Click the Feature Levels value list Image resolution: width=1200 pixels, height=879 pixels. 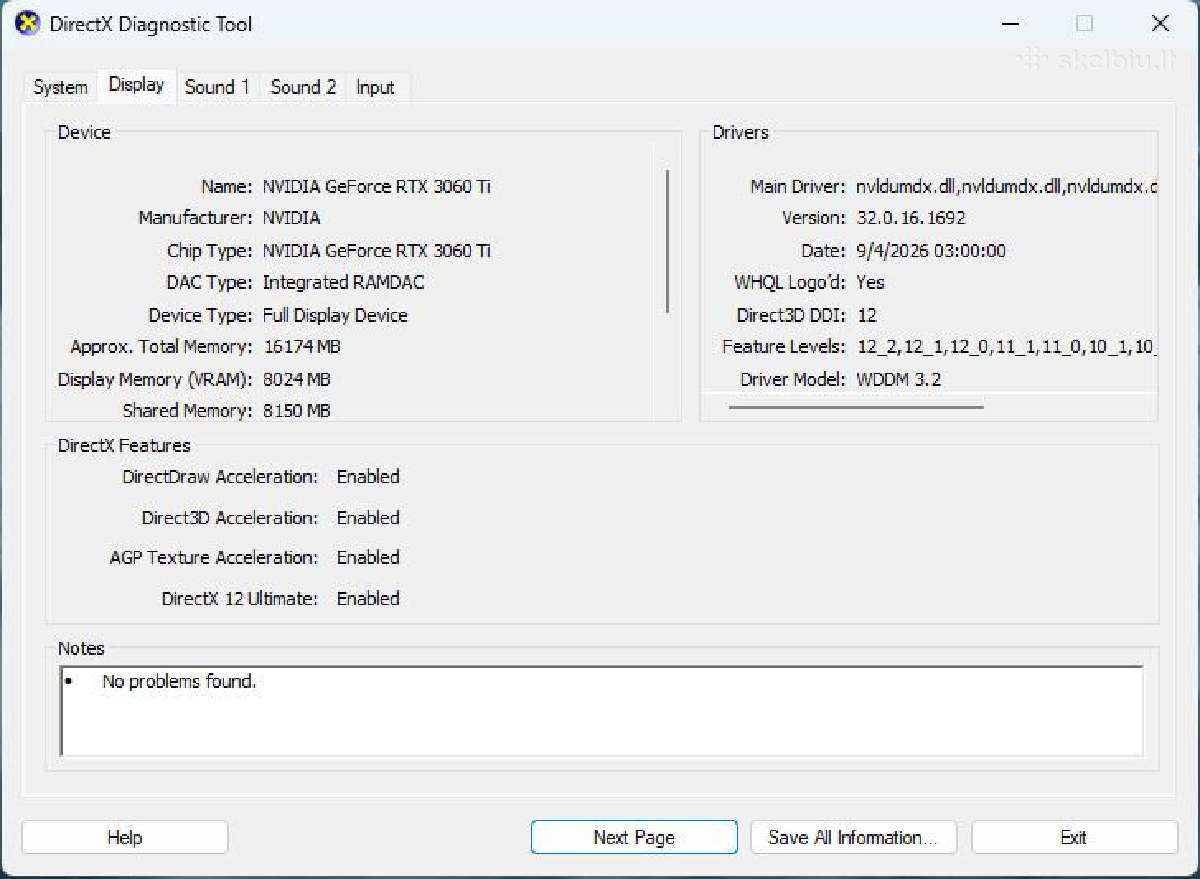tap(1006, 347)
